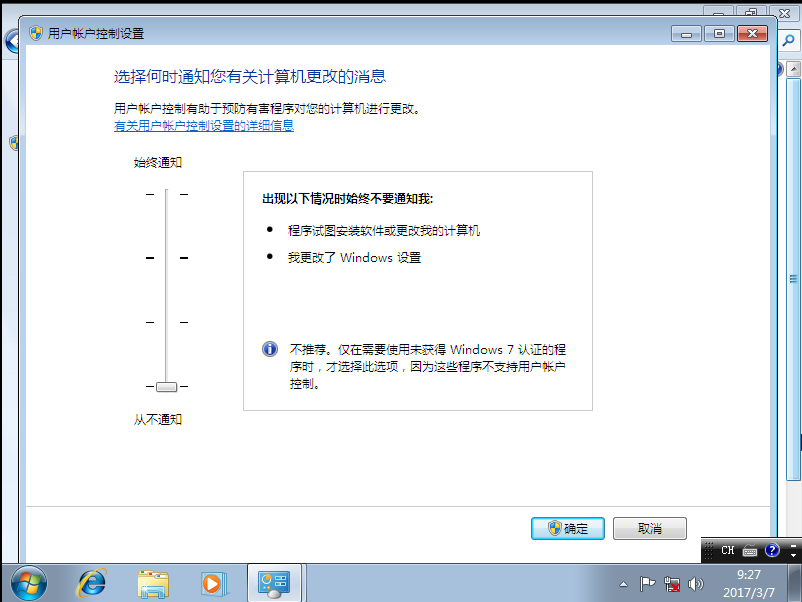802x602 pixels.
Task: Click the 始终通知 label
Action: pos(158,163)
